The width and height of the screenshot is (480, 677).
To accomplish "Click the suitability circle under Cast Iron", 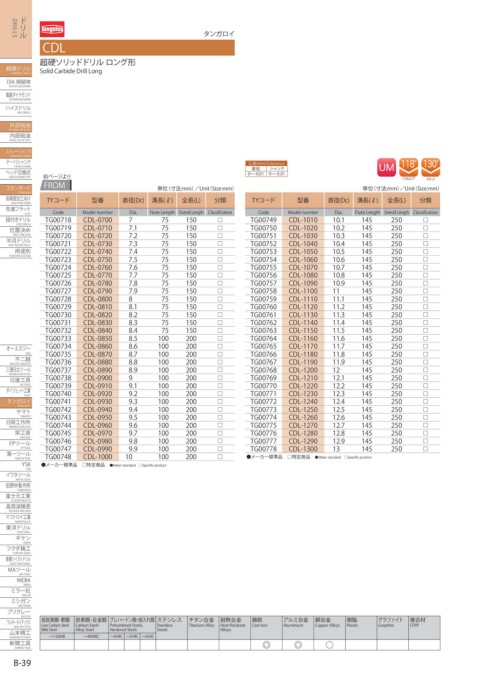I will click(x=266, y=645).
